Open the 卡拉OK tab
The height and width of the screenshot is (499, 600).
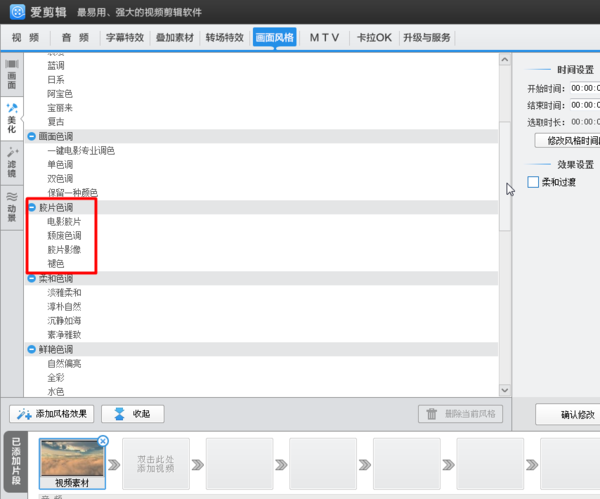click(374, 38)
